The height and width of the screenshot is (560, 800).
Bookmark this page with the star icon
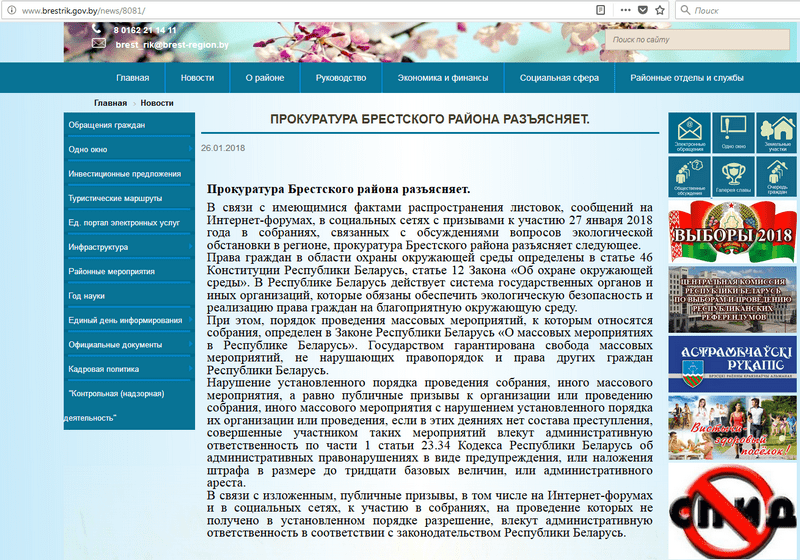click(x=658, y=9)
